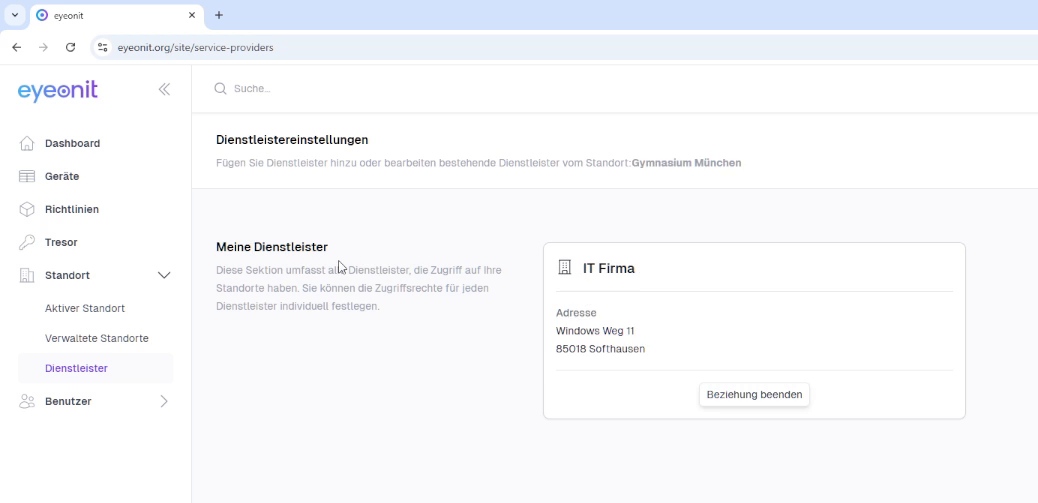Click the Benutzer people icon
The height and width of the screenshot is (503, 1038).
point(27,401)
